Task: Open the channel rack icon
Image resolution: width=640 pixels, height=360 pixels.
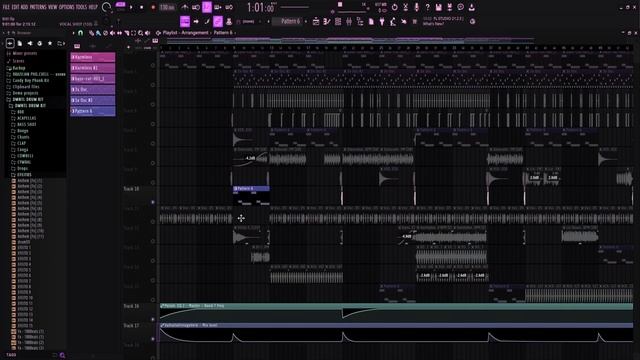Action: point(338,21)
